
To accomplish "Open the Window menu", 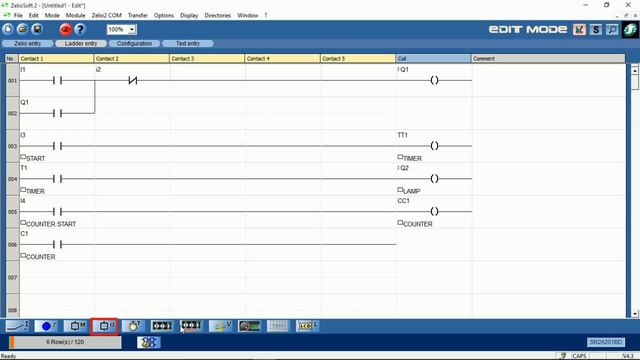I will 248,16.
